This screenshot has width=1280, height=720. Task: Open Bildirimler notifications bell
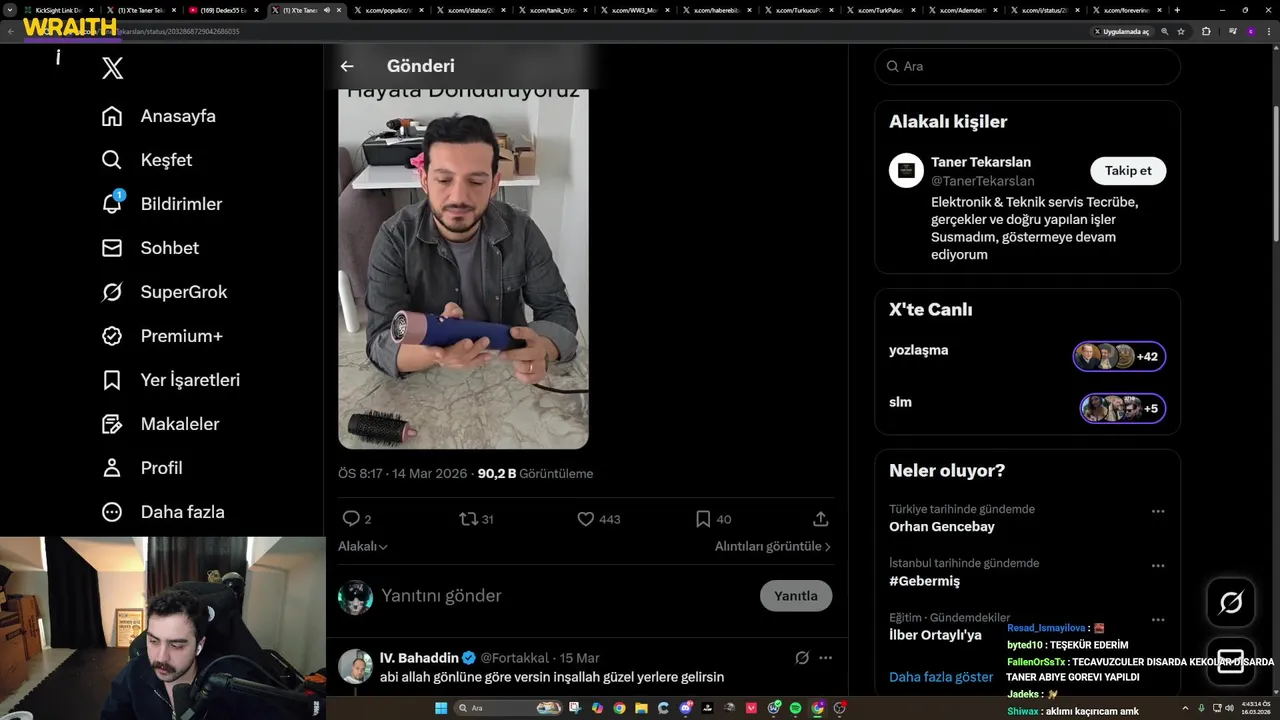[x=112, y=203]
